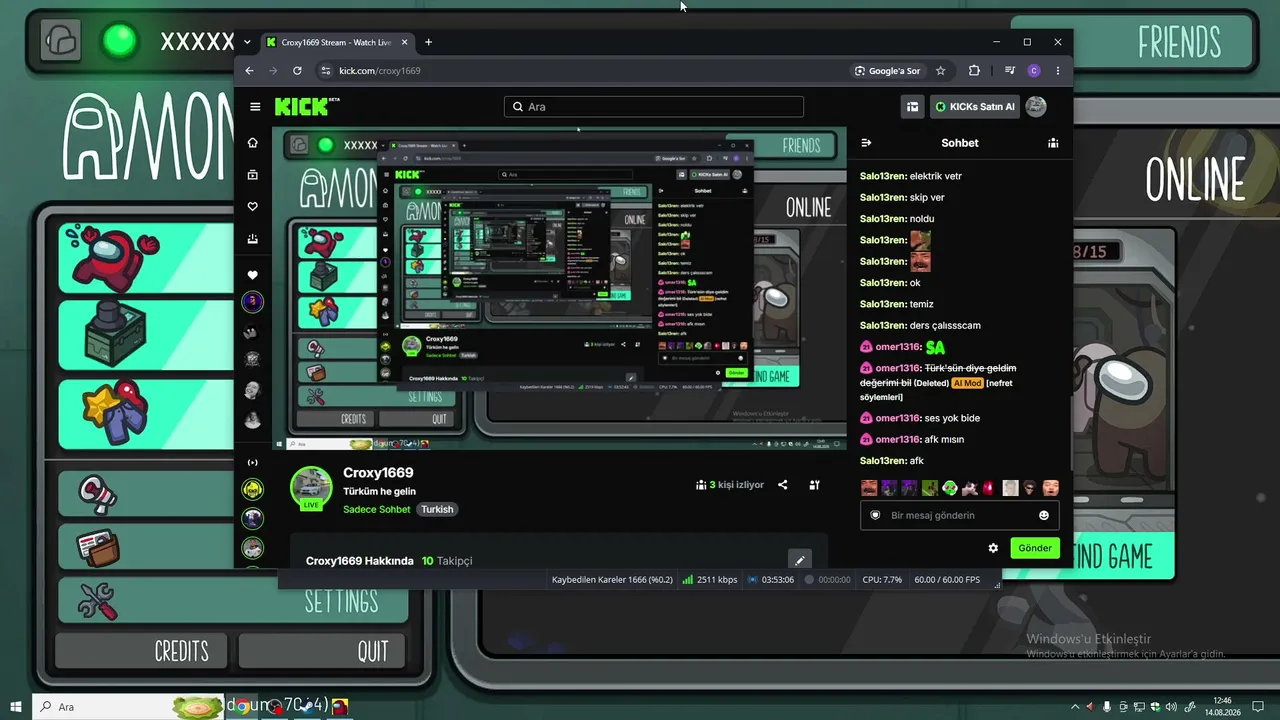This screenshot has width=1280, height=720.
Task: Collapse the chat panel with the arrow icon
Action: pyautogui.click(x=866, y=143)
